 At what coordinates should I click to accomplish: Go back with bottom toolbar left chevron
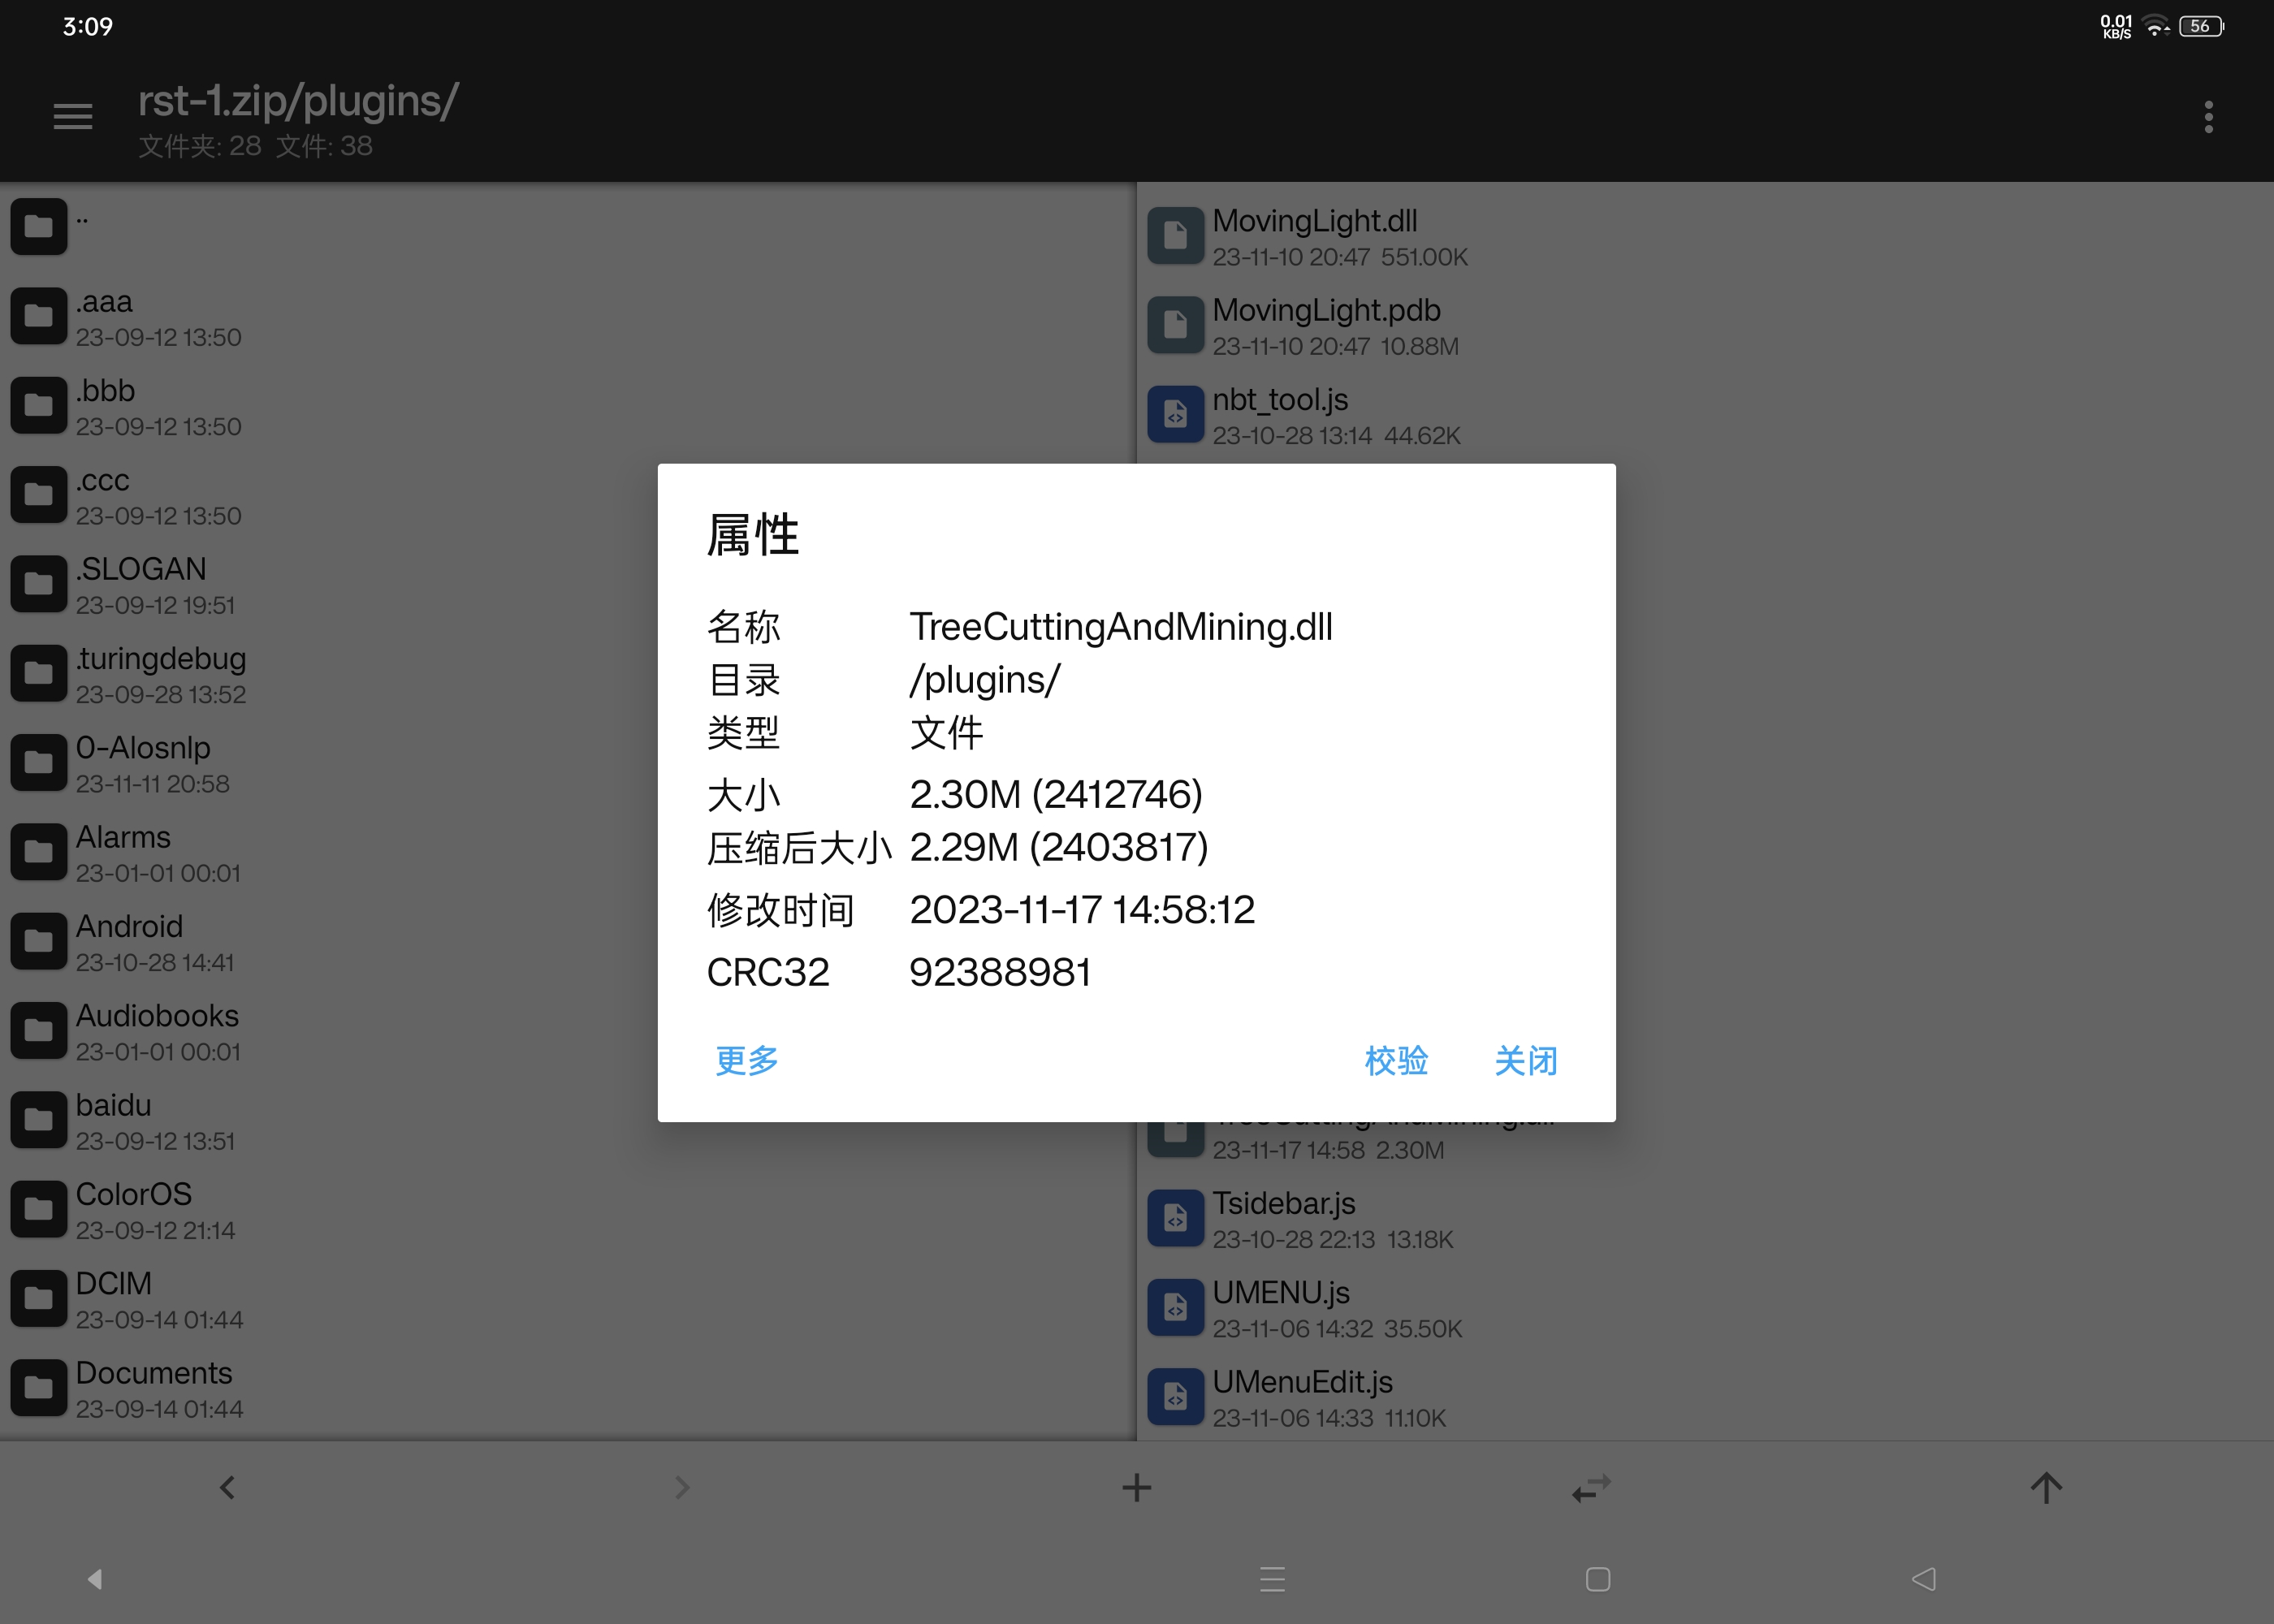(227, 1487)
